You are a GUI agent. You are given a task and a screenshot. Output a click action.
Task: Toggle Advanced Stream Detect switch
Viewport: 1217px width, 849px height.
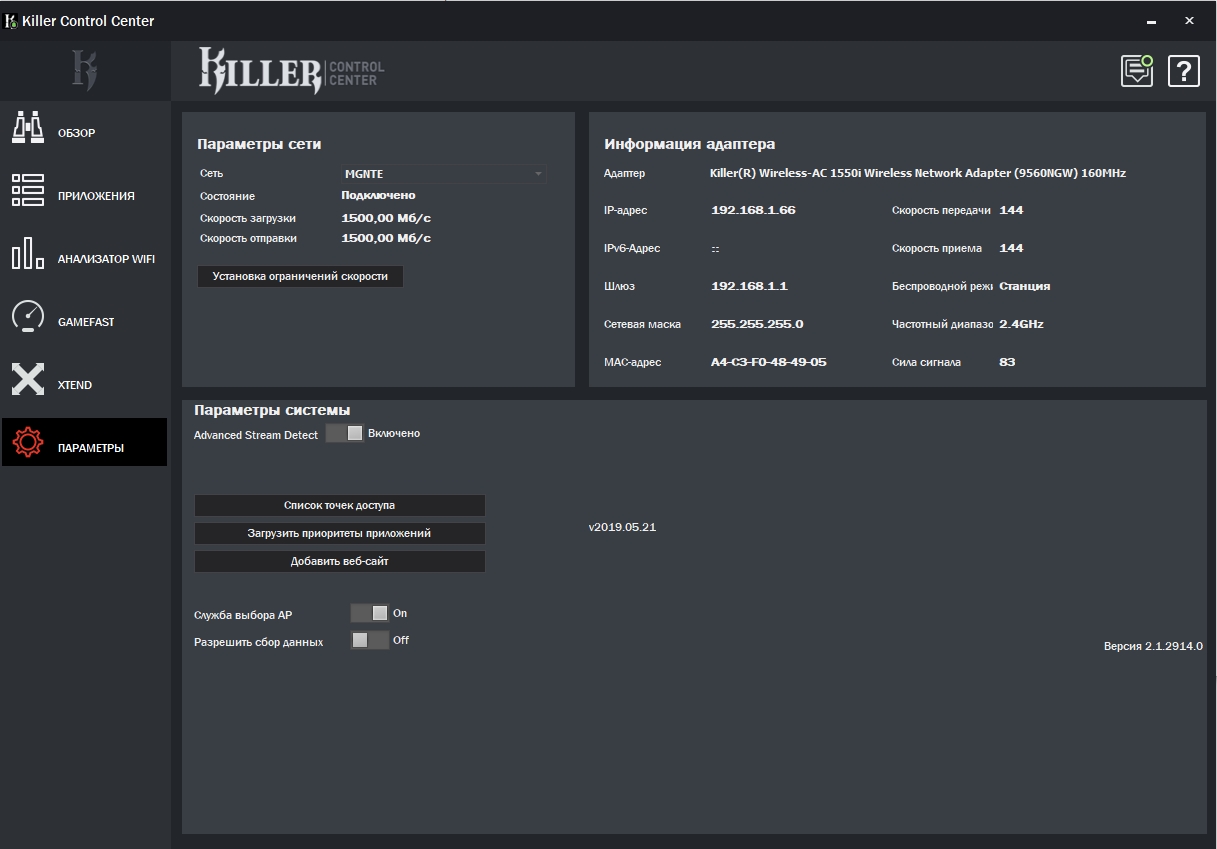(x=344, y=433)
